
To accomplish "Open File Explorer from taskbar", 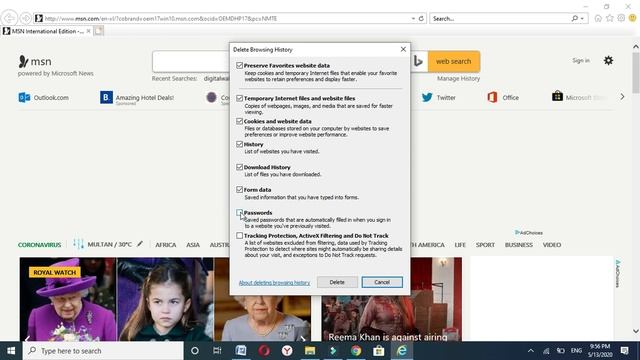I will point(310,351).
